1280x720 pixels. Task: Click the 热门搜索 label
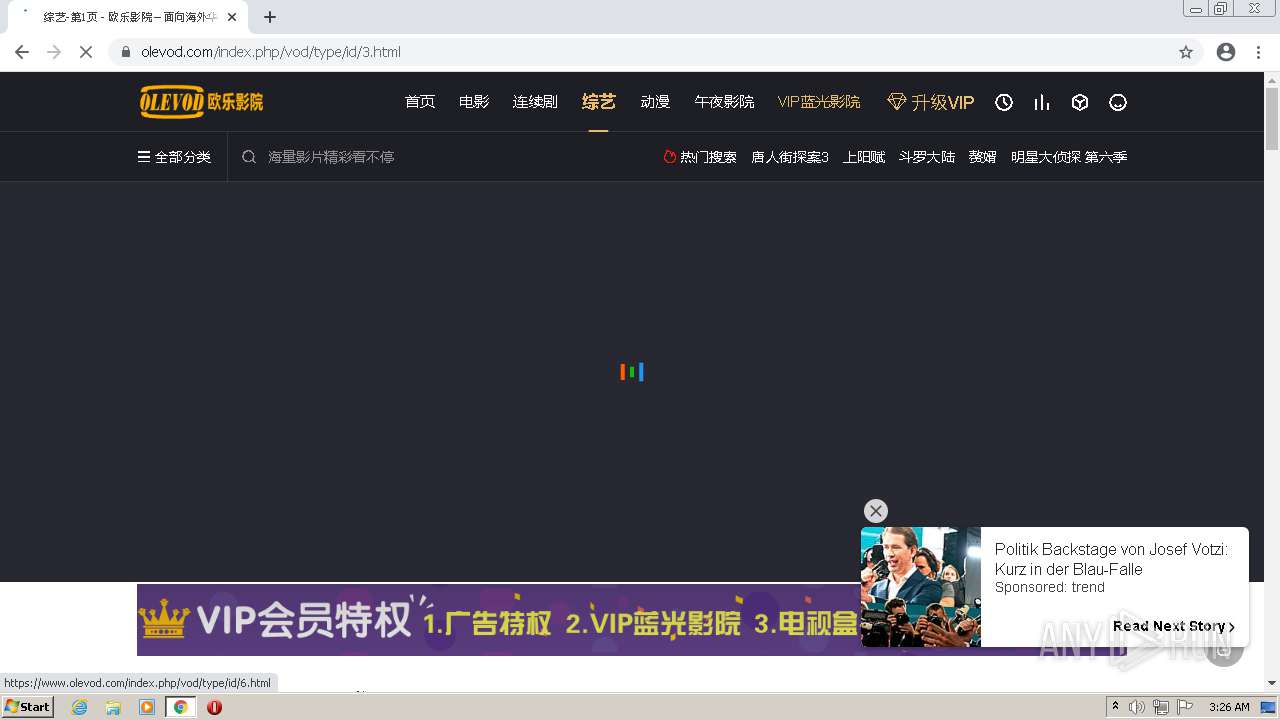[708, 157]
